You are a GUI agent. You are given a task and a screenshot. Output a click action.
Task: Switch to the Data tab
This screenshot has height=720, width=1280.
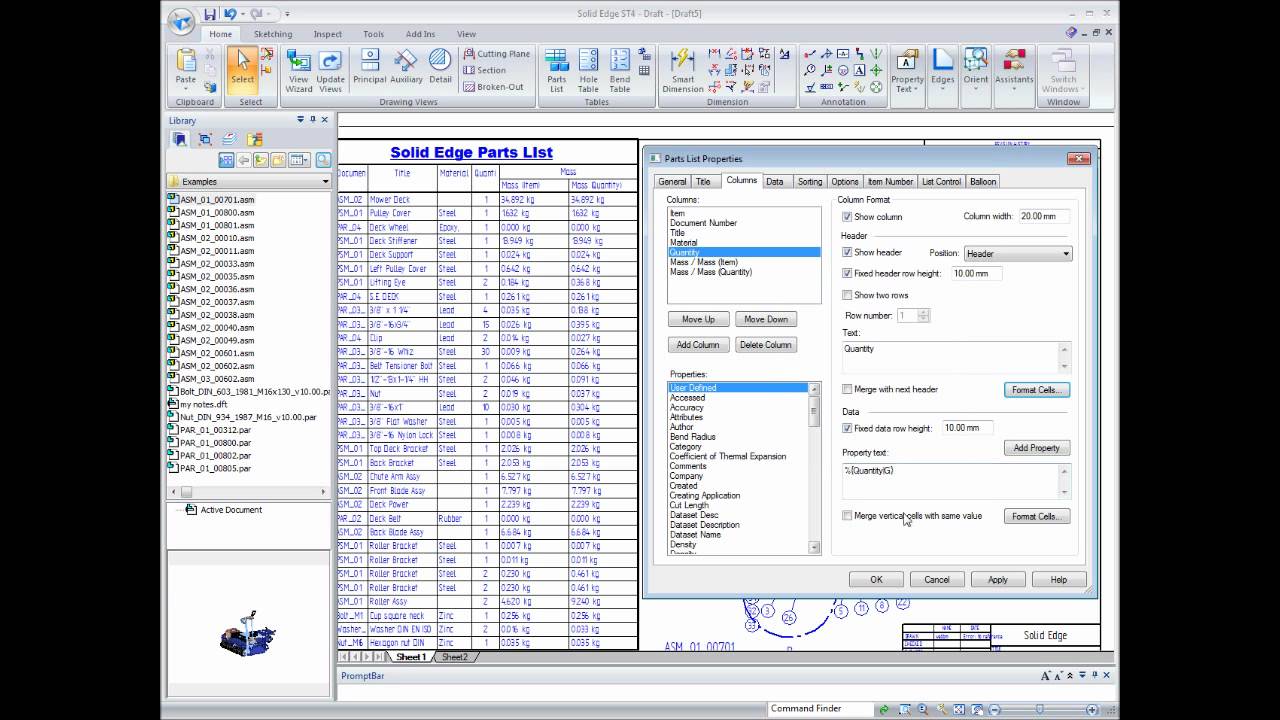click(x=775, y=182)
